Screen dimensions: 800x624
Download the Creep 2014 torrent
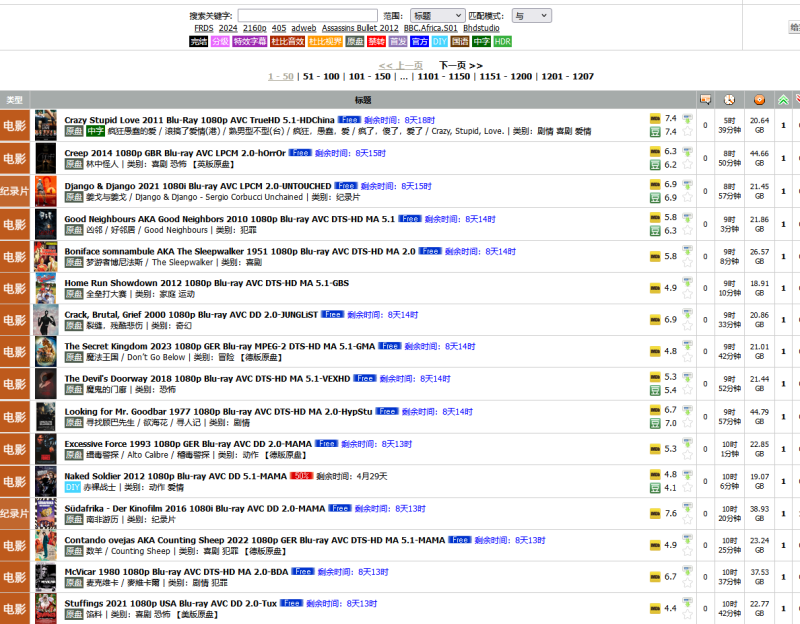(688, 152)
